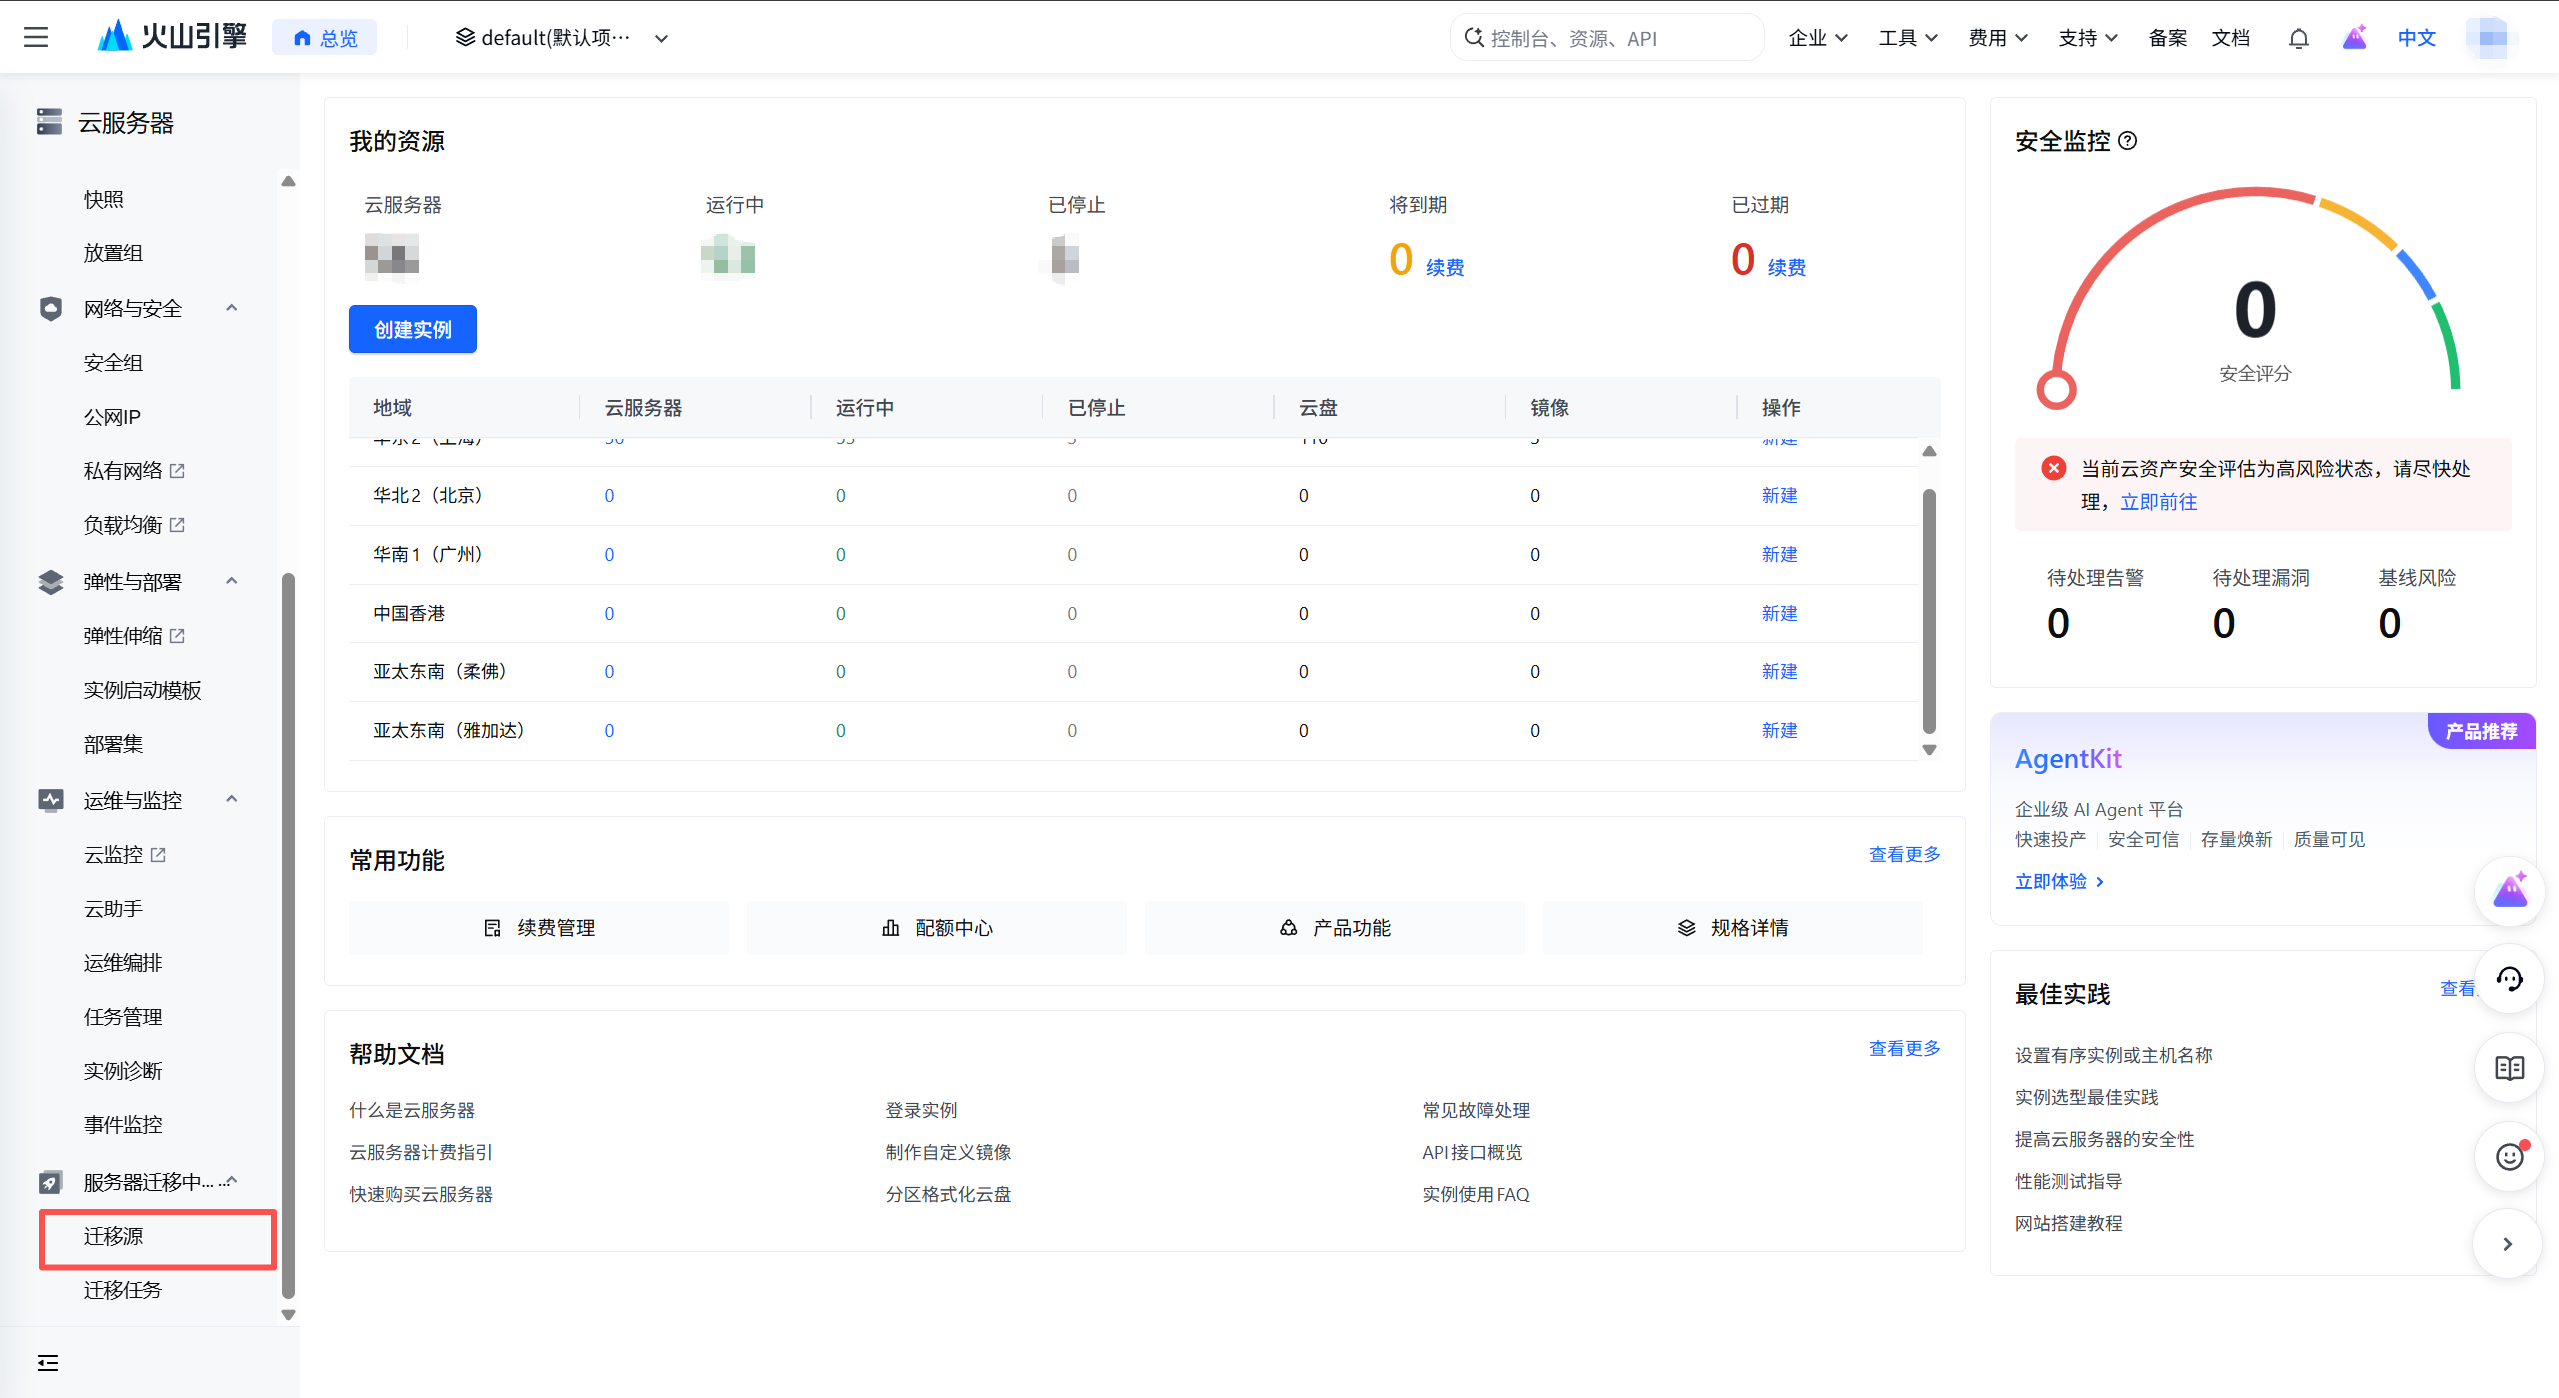This screenshot has width=2559, height=1398.
Task: Open the 费用 dropdown menu
Action: tap(1998, 38)
